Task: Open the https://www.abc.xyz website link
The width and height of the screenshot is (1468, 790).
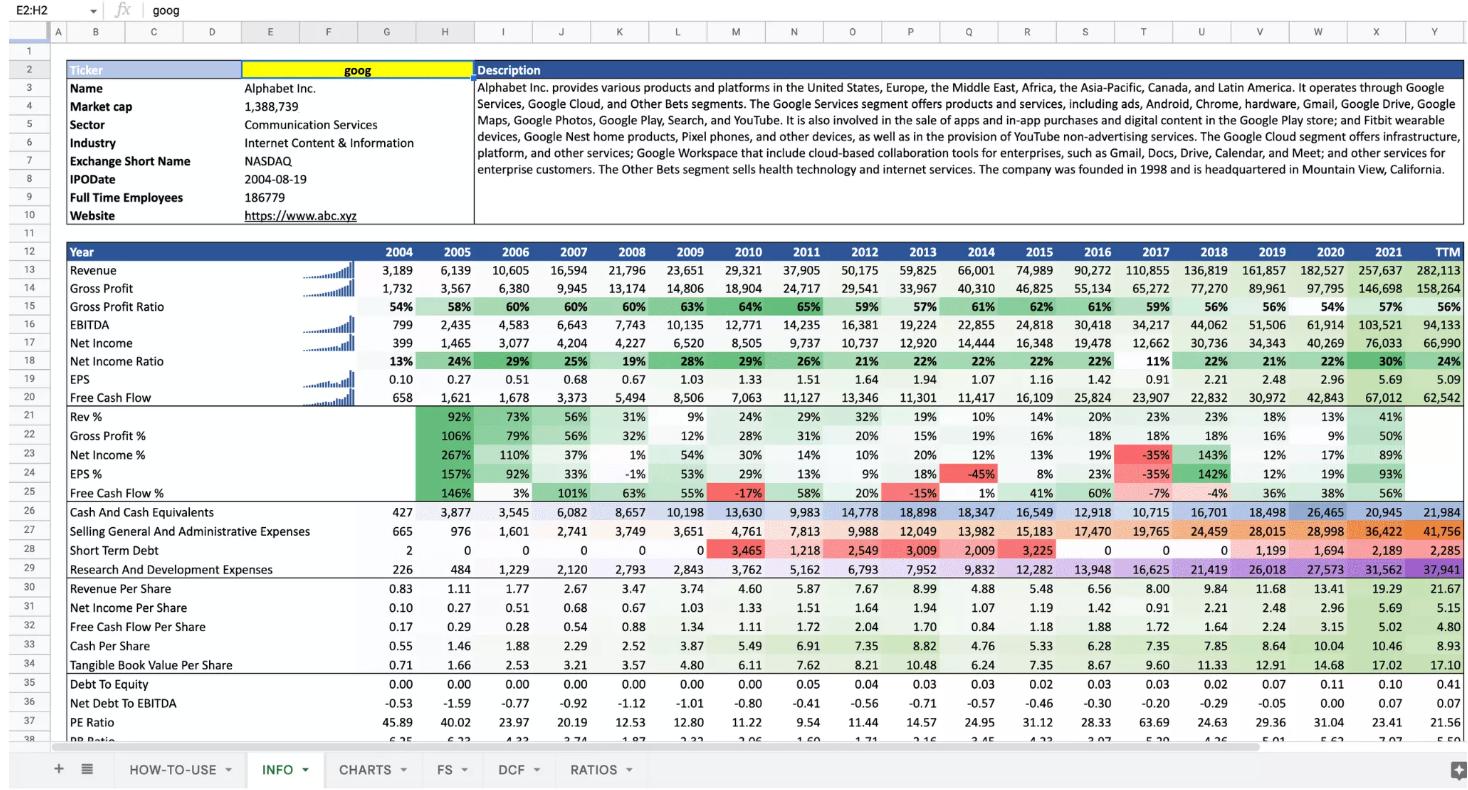Action: [300, 216]
